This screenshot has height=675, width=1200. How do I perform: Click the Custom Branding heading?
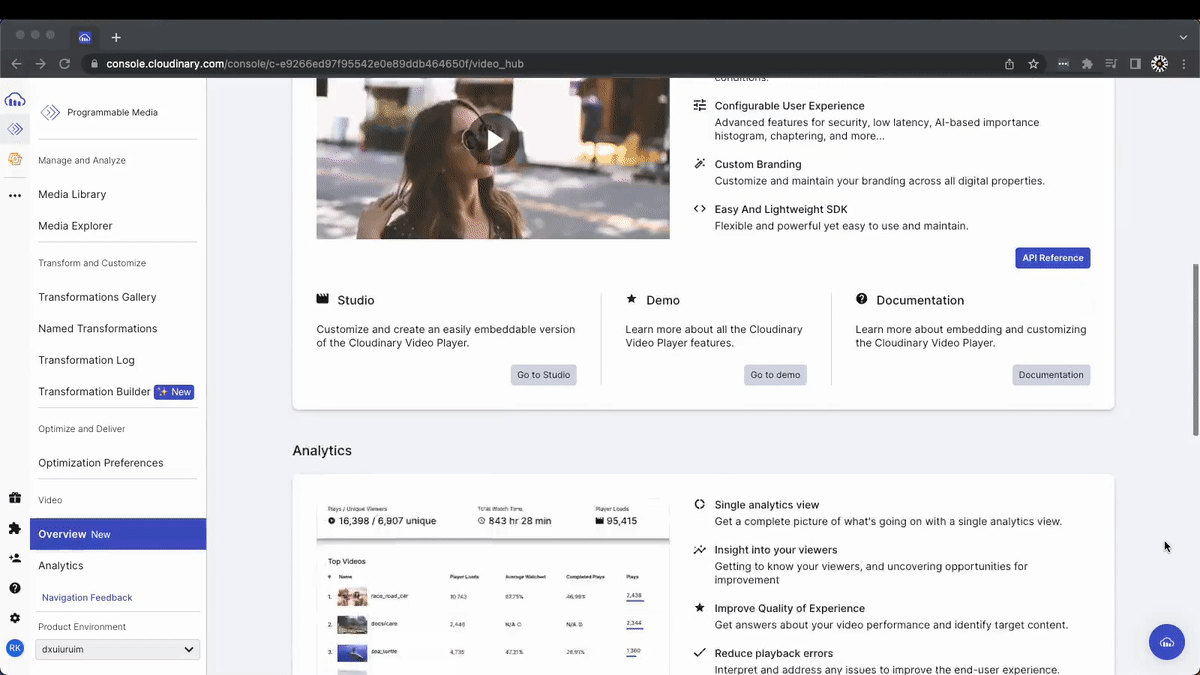tap(757, 164)
